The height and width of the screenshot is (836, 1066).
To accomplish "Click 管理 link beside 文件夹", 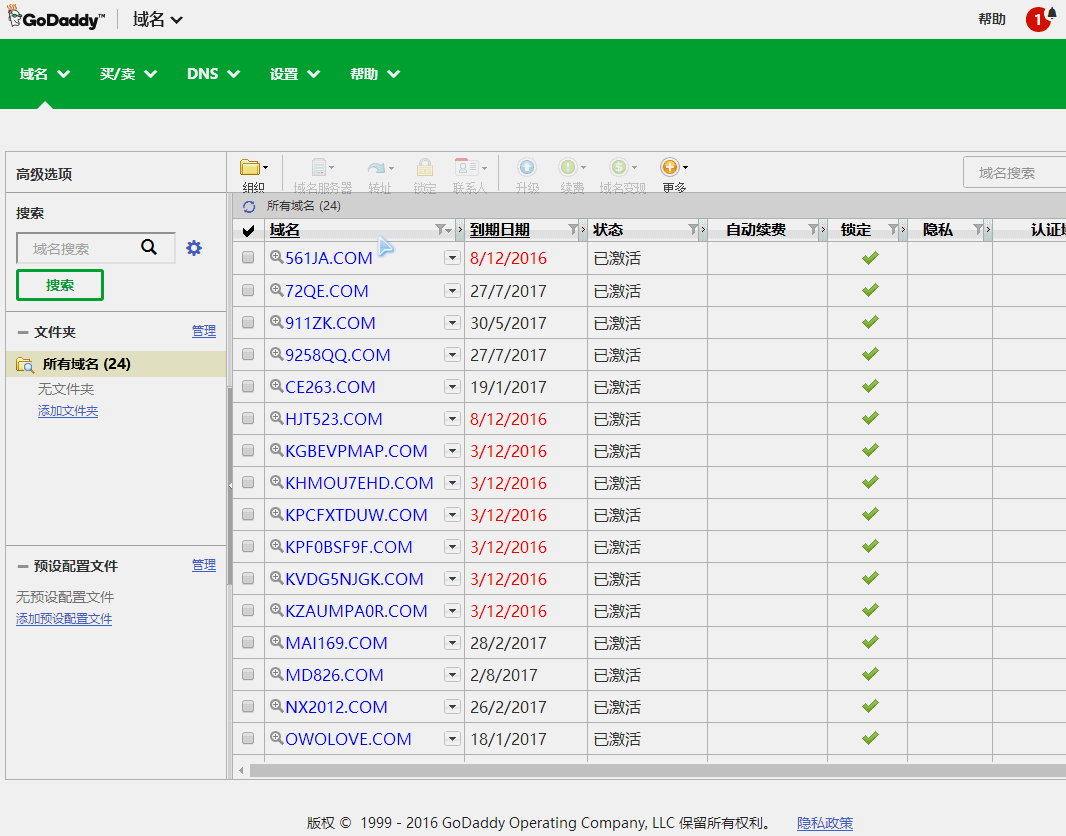I will pyautogui.click(x=203, y=331).
